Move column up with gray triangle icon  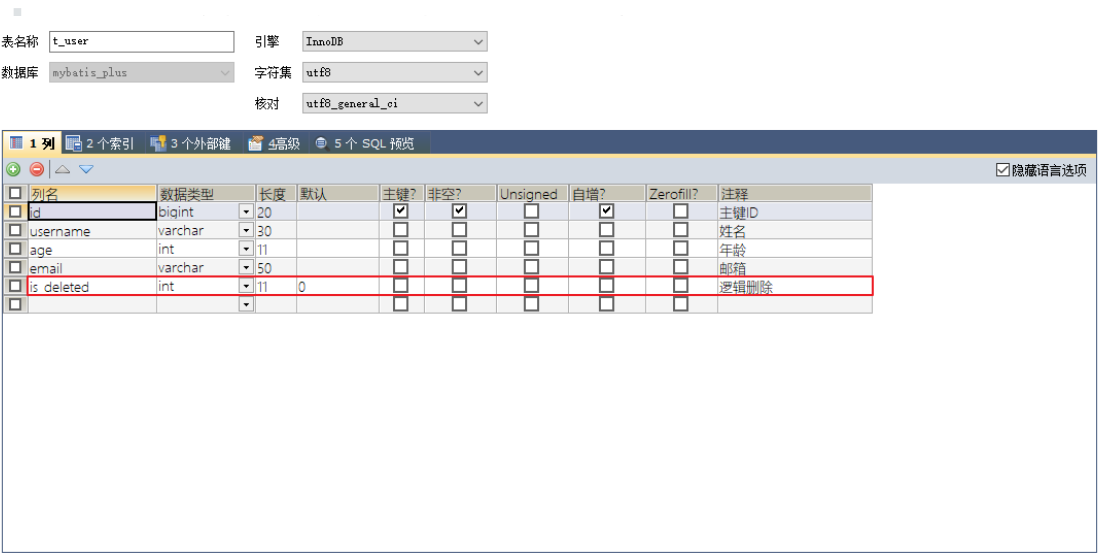(62, 169)
